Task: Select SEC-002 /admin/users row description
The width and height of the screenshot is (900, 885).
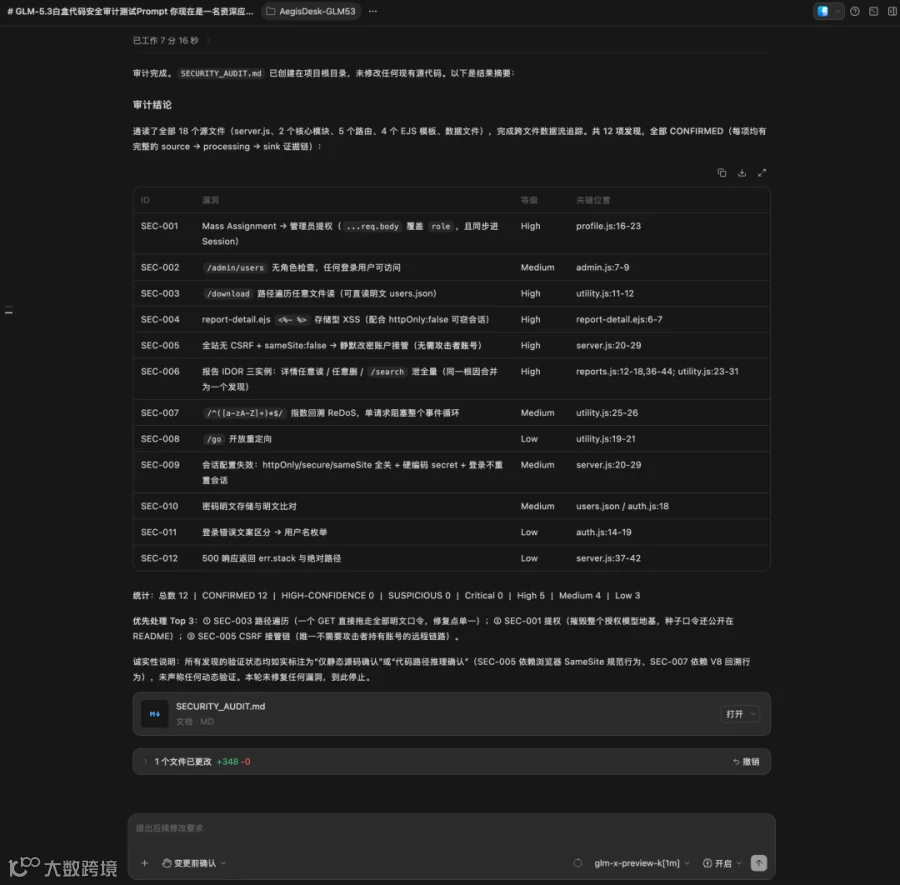Action: point(301,267)
